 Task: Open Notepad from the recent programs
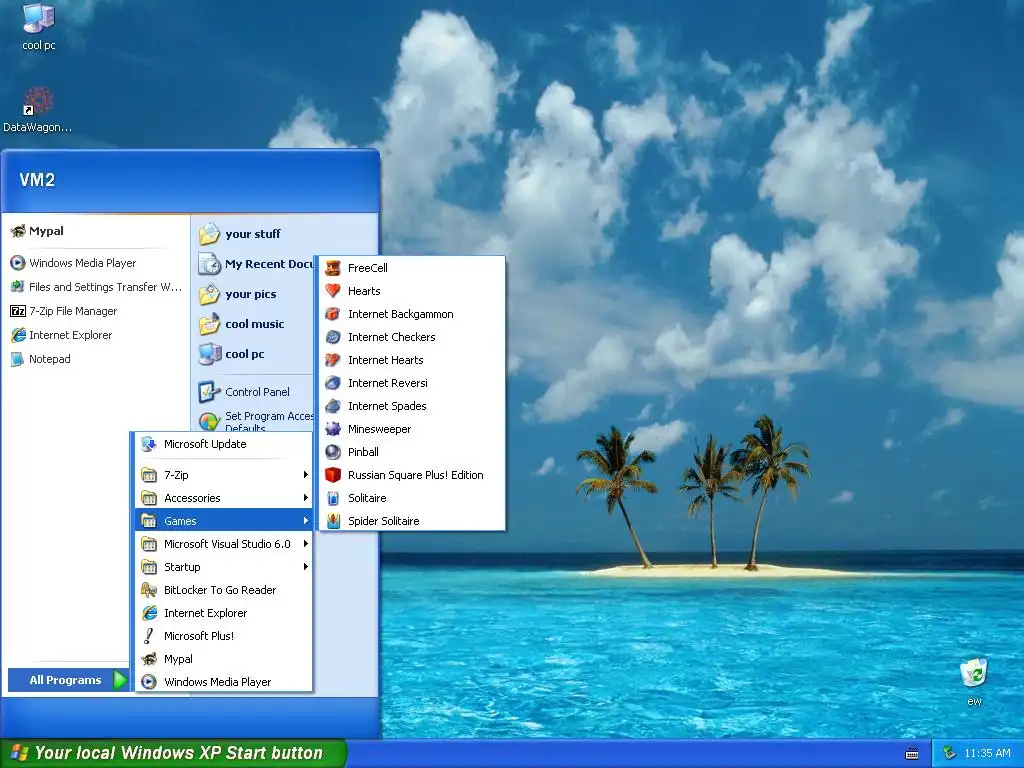[97, 359]
